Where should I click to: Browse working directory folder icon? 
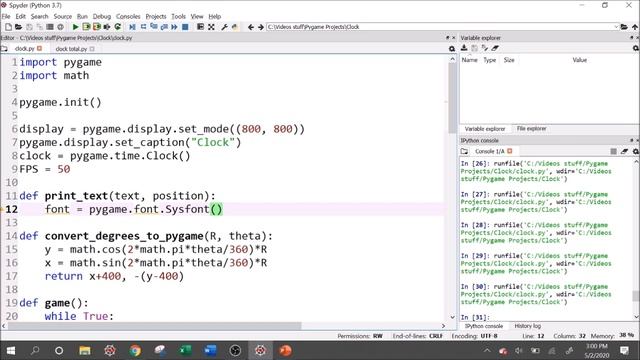(x=624, y=27)
